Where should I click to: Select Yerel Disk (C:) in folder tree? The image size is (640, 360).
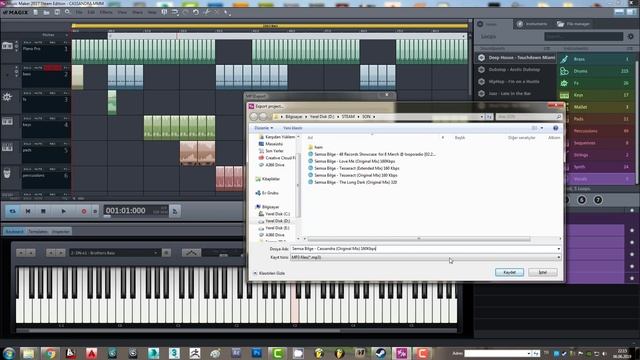point(278,214)
